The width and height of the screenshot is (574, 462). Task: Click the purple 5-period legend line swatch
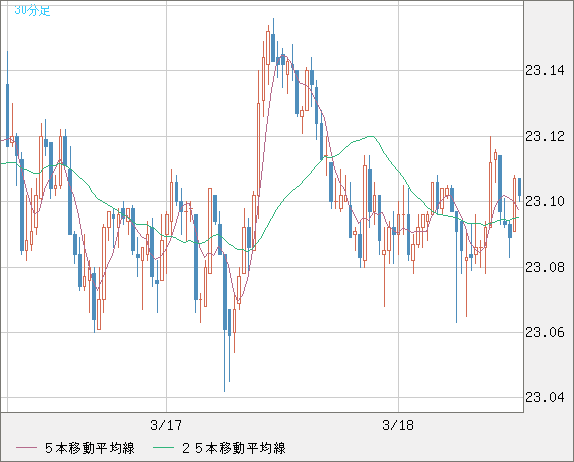[26, 448]
